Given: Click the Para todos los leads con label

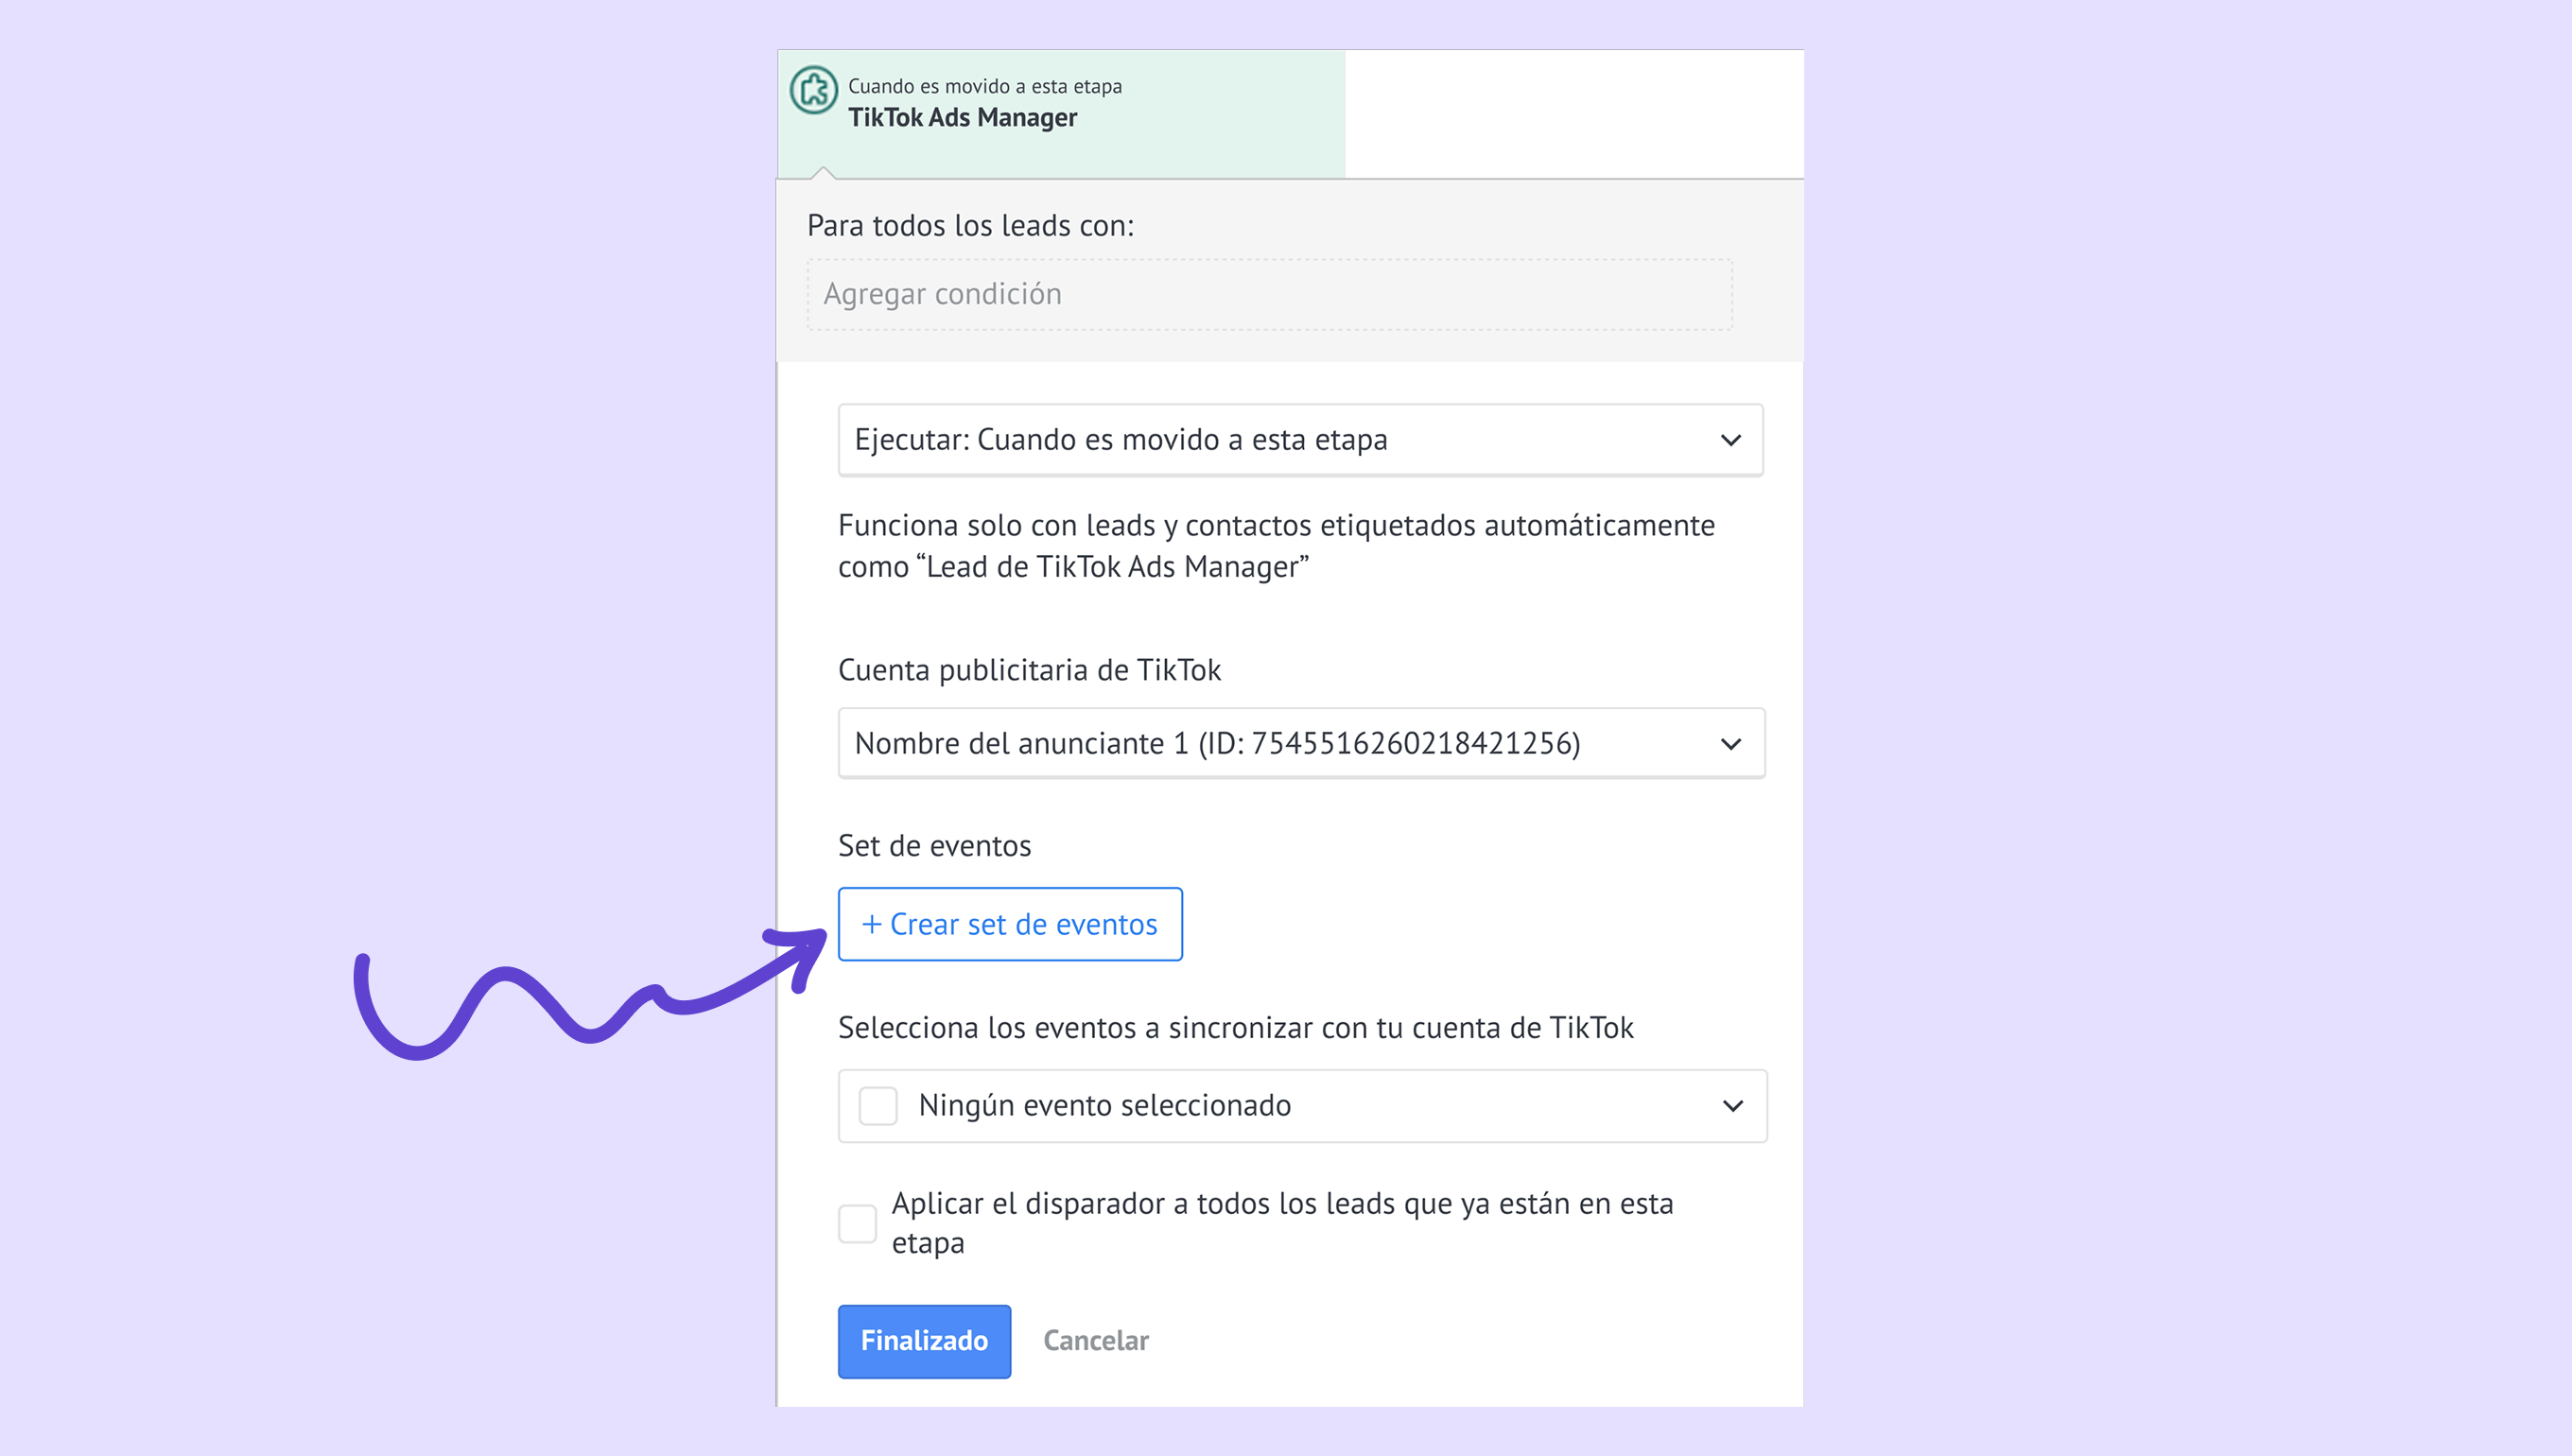Looking at the screenshot, I should pyautogui.click(x=970, y=226).
